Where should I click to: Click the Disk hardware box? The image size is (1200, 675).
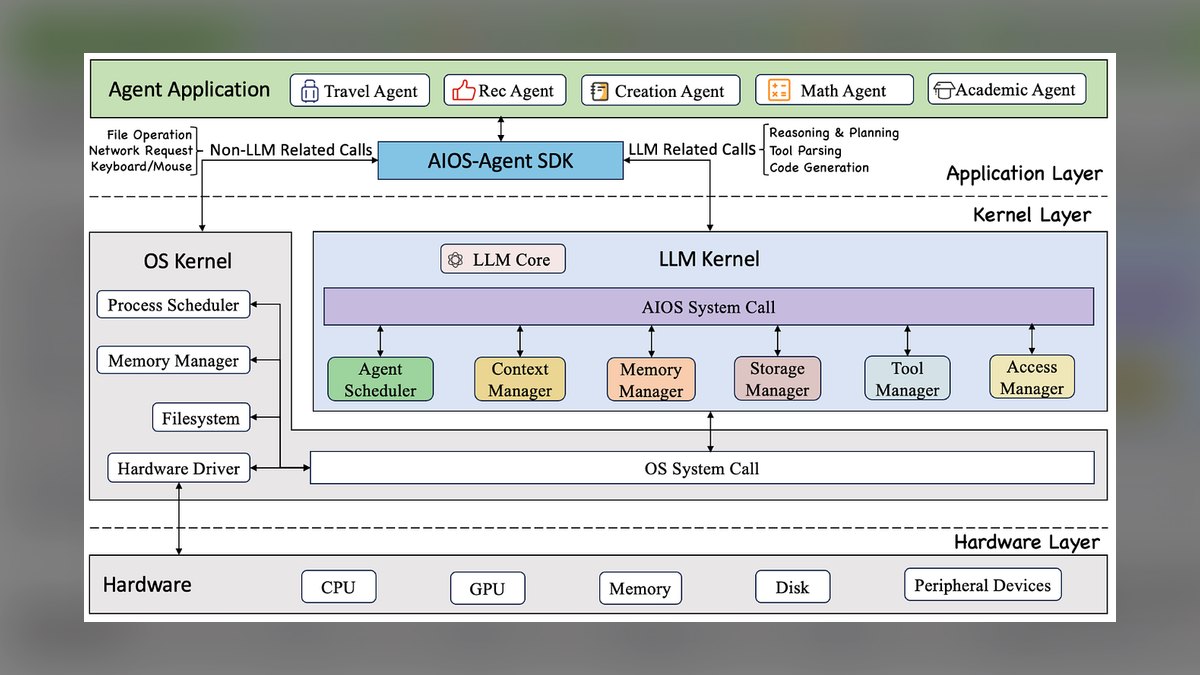point(792,587)
